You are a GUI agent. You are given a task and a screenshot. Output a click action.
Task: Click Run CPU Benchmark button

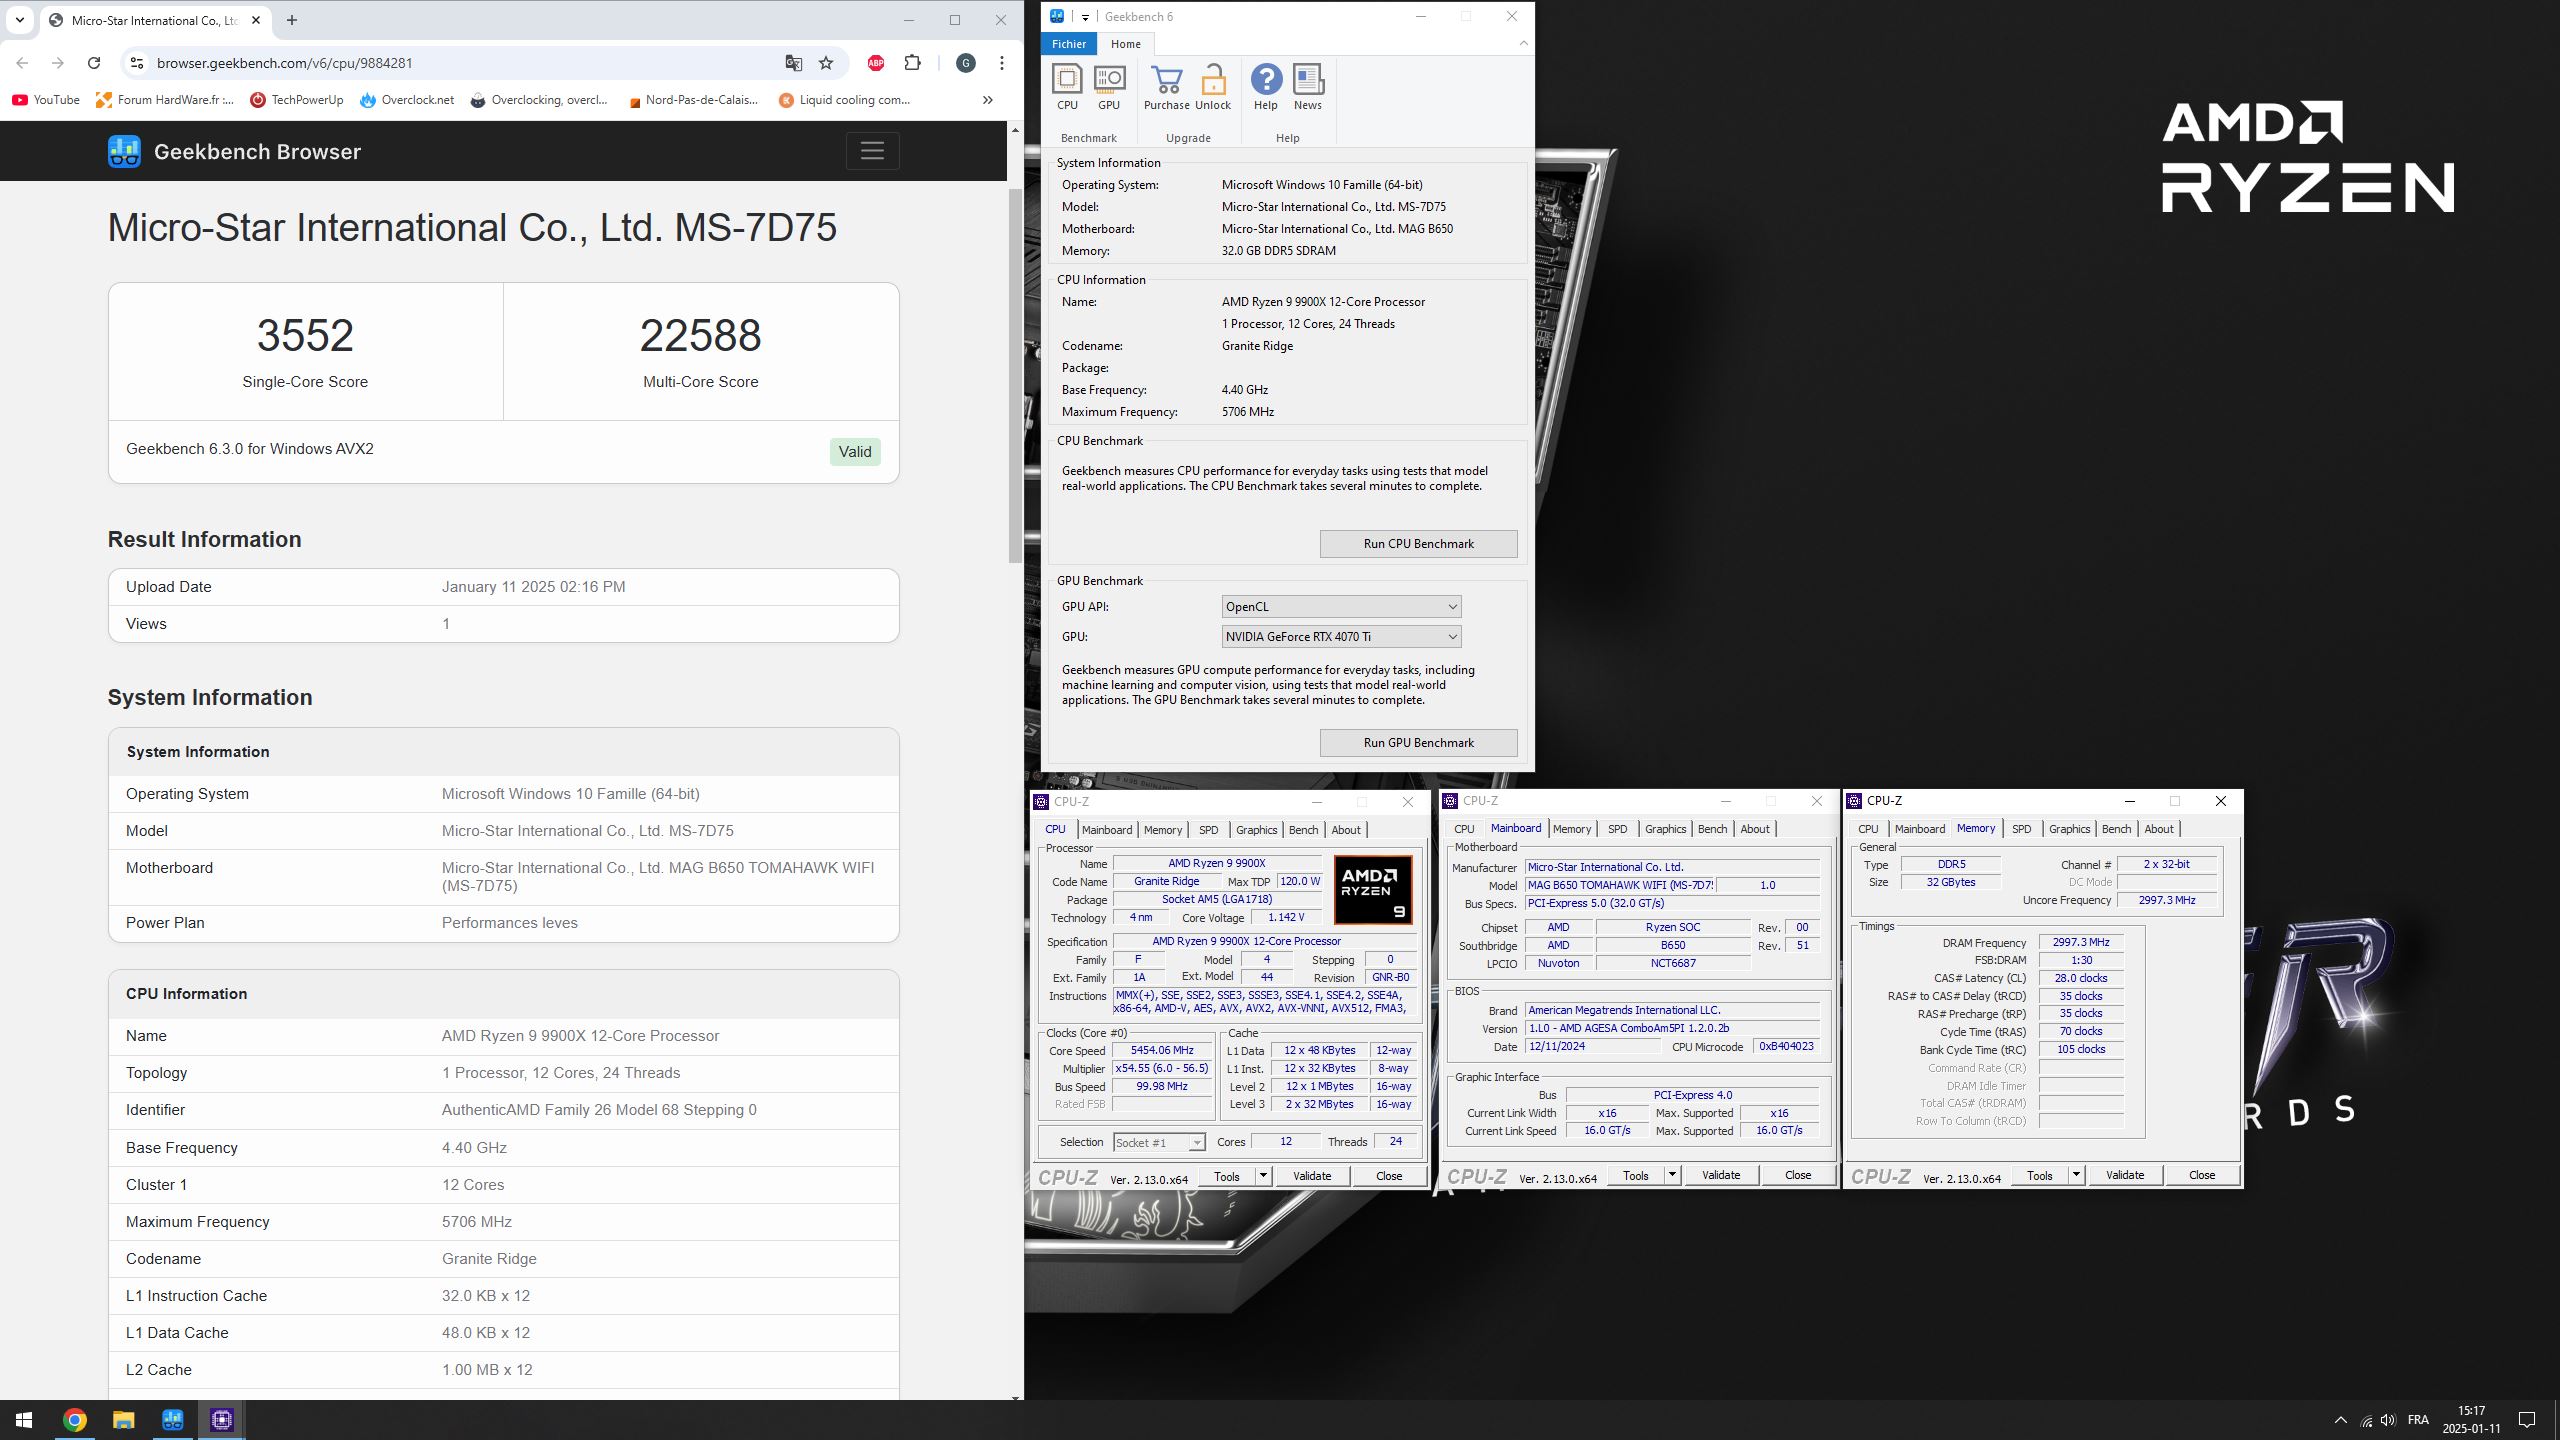coord(1418,544)
